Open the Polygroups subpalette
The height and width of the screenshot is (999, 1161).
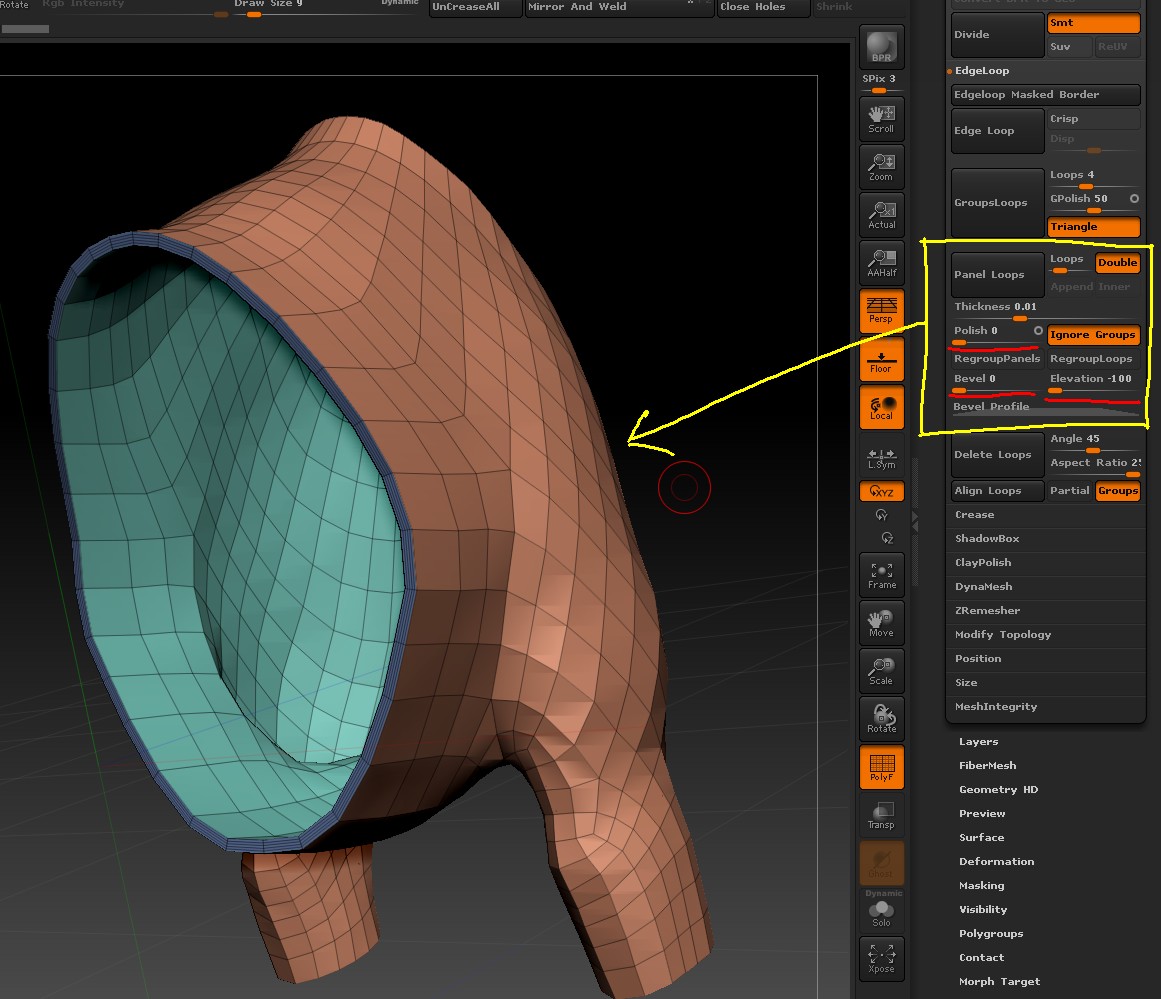tap(991, 934)
